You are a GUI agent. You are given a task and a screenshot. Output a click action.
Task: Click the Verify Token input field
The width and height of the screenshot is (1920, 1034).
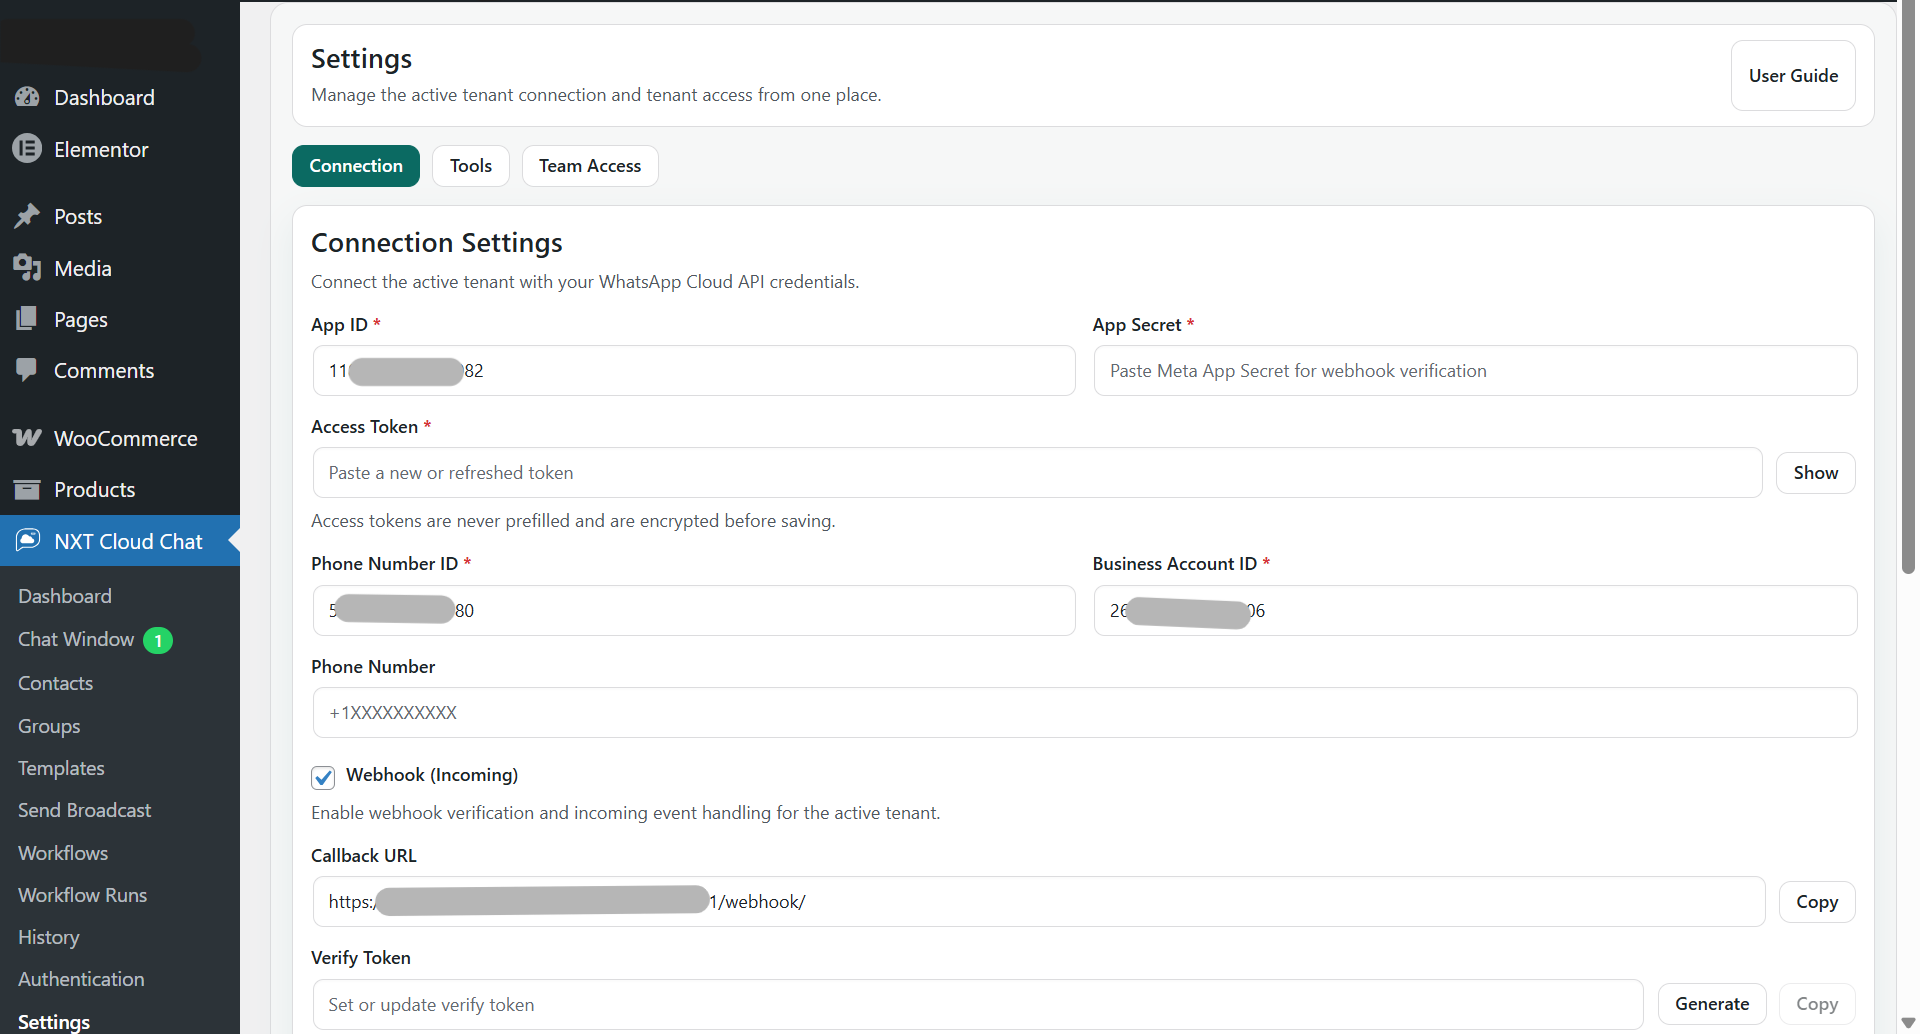point(978,1004)
